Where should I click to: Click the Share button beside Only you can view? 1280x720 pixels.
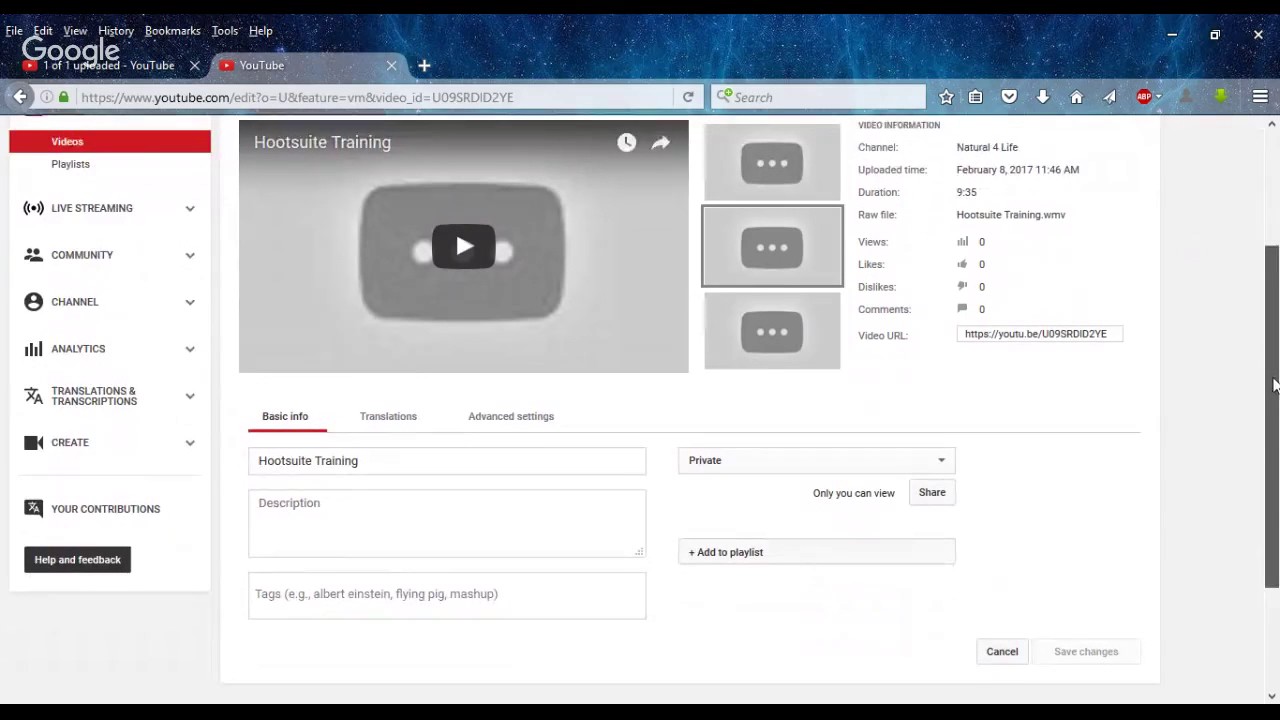point(932,492)
